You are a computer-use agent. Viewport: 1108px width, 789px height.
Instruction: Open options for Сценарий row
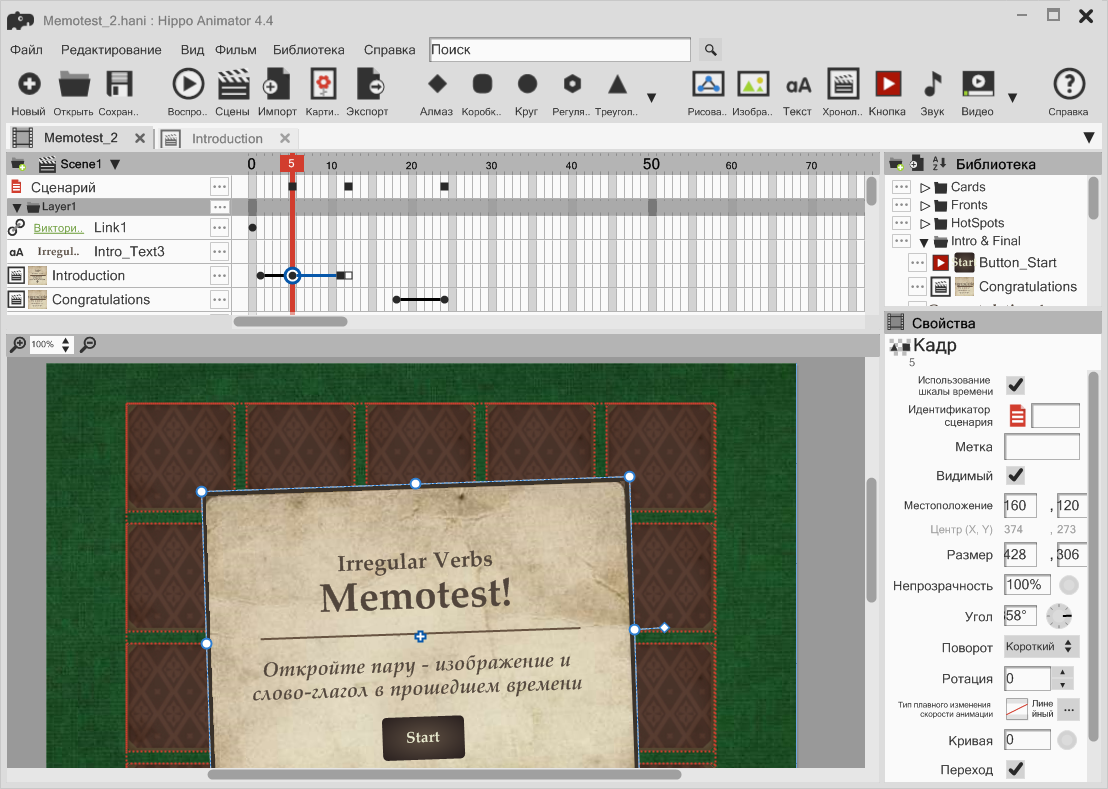pyautogui.click(x=220, y=187)
